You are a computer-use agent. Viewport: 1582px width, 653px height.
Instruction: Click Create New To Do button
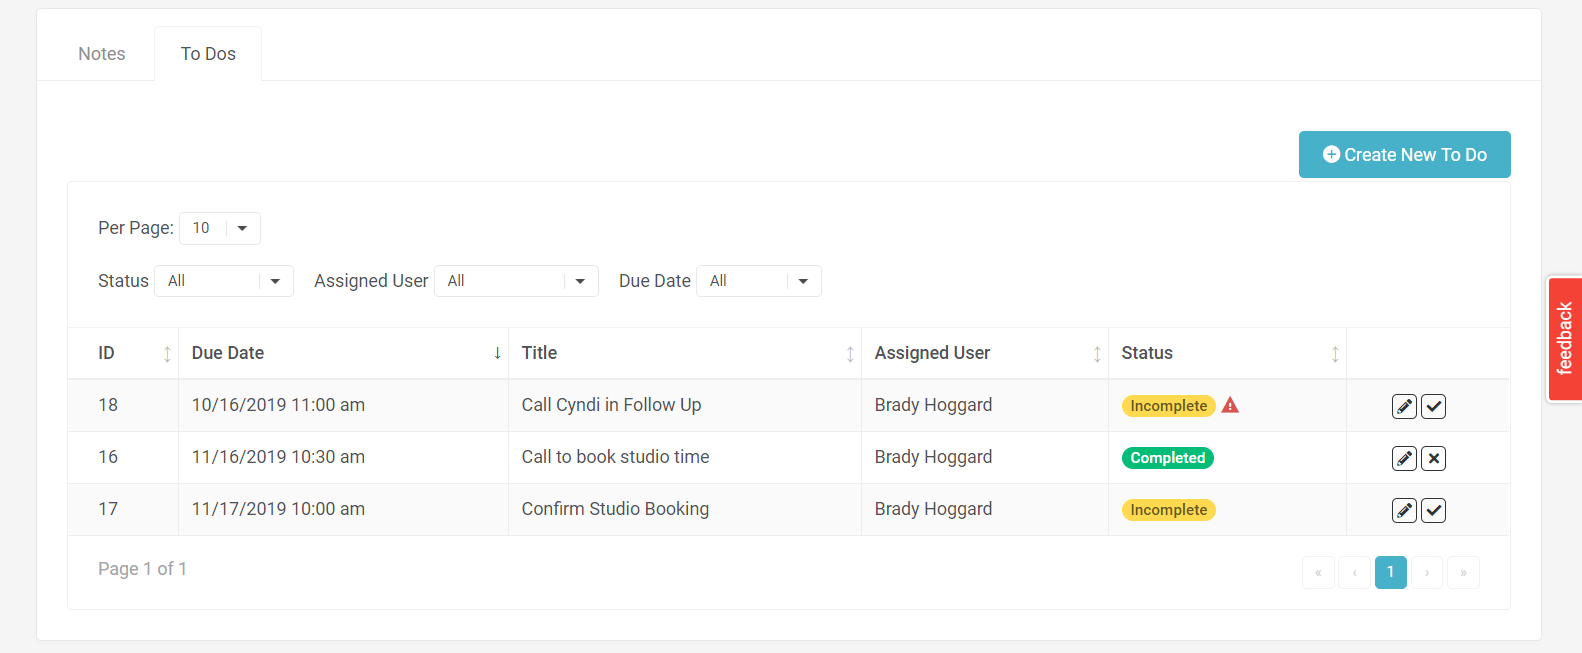(1404, 155)
